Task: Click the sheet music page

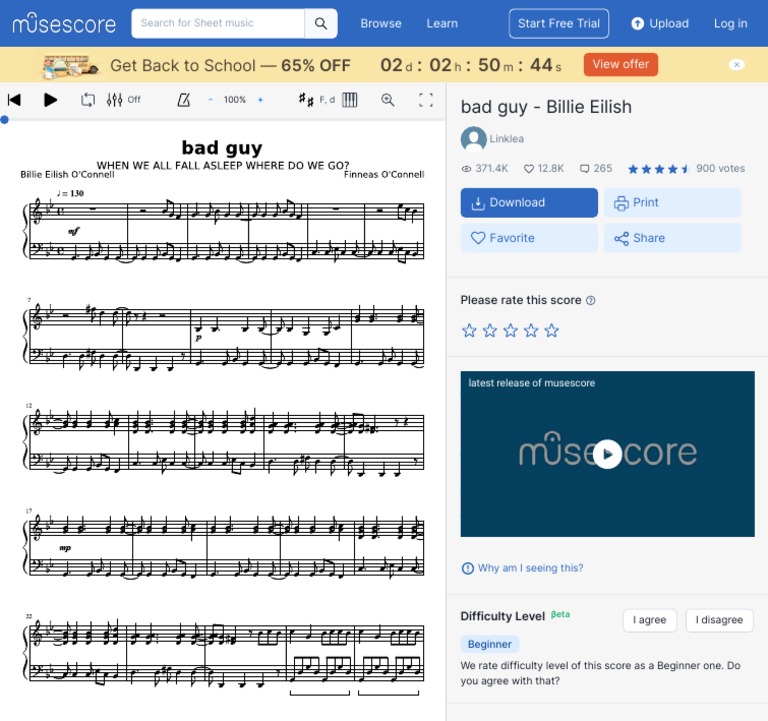Action: coord(222,421)
